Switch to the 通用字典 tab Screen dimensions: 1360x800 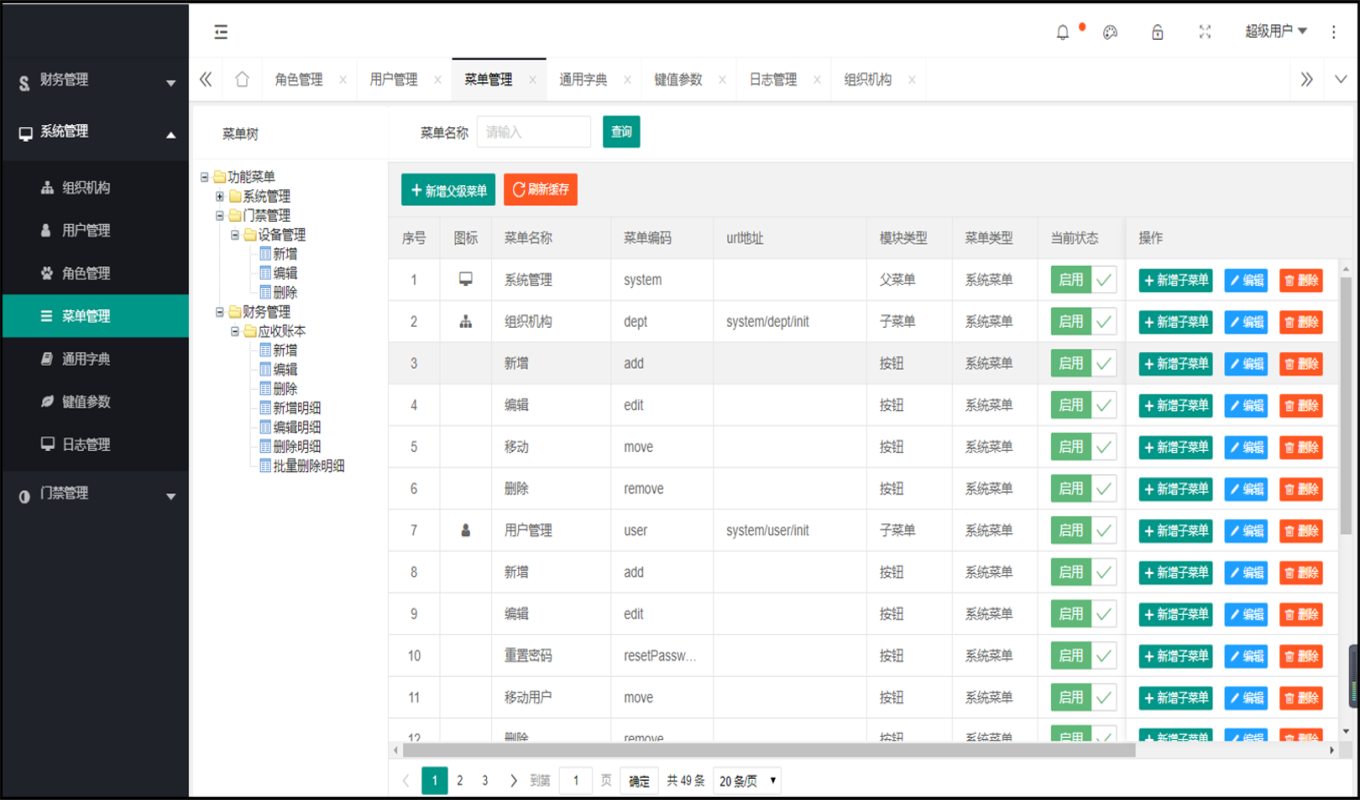coord(583,79)
